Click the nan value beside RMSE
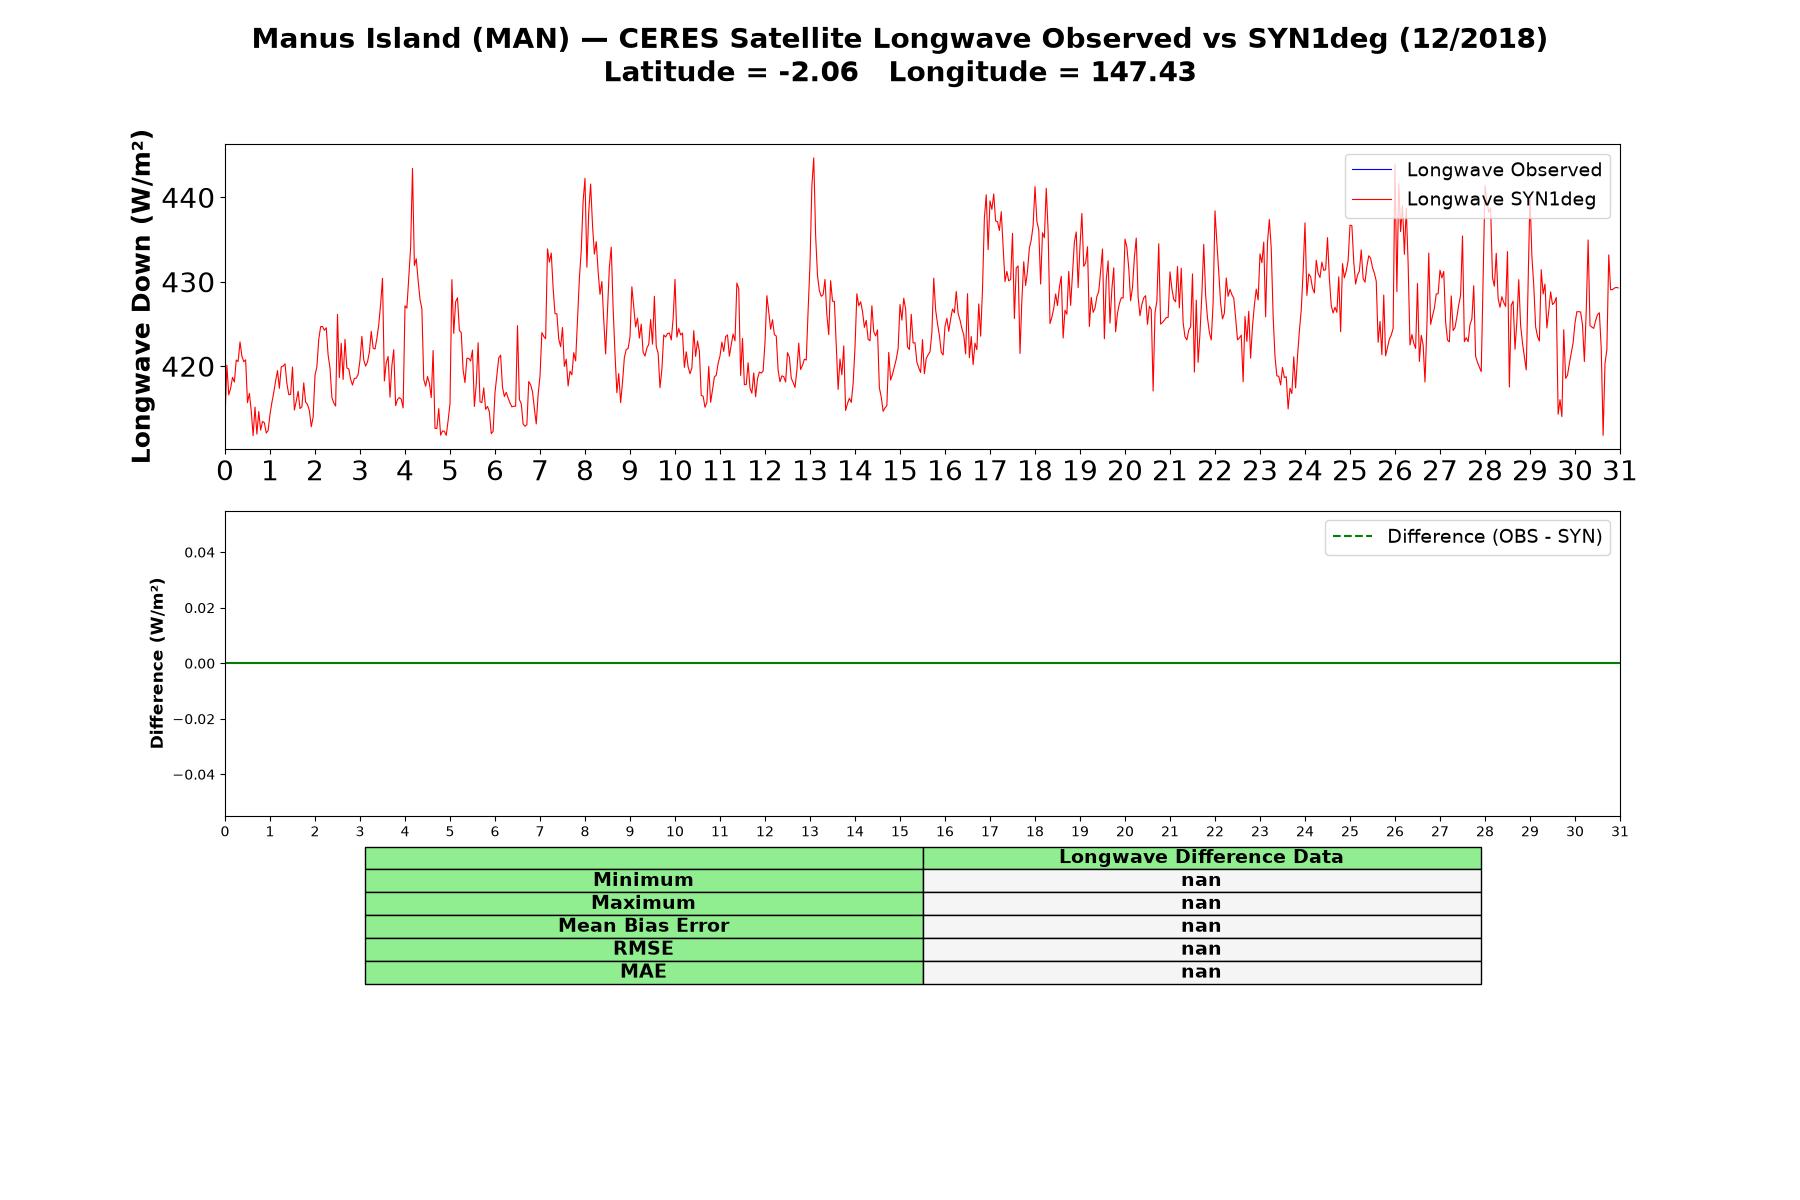Viewport: 1800px width, 1200px height. 1201,949
